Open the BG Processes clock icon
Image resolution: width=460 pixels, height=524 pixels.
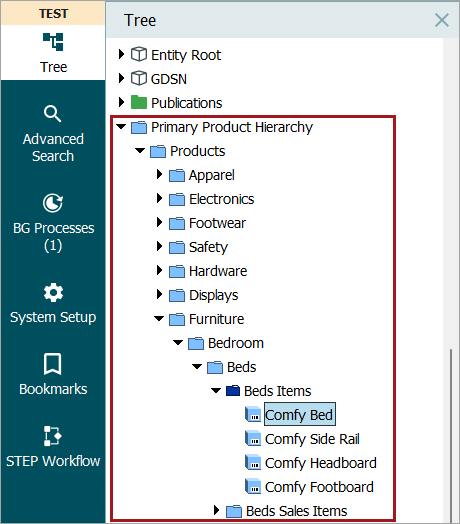pyautogui.click(x=53, y=203)
